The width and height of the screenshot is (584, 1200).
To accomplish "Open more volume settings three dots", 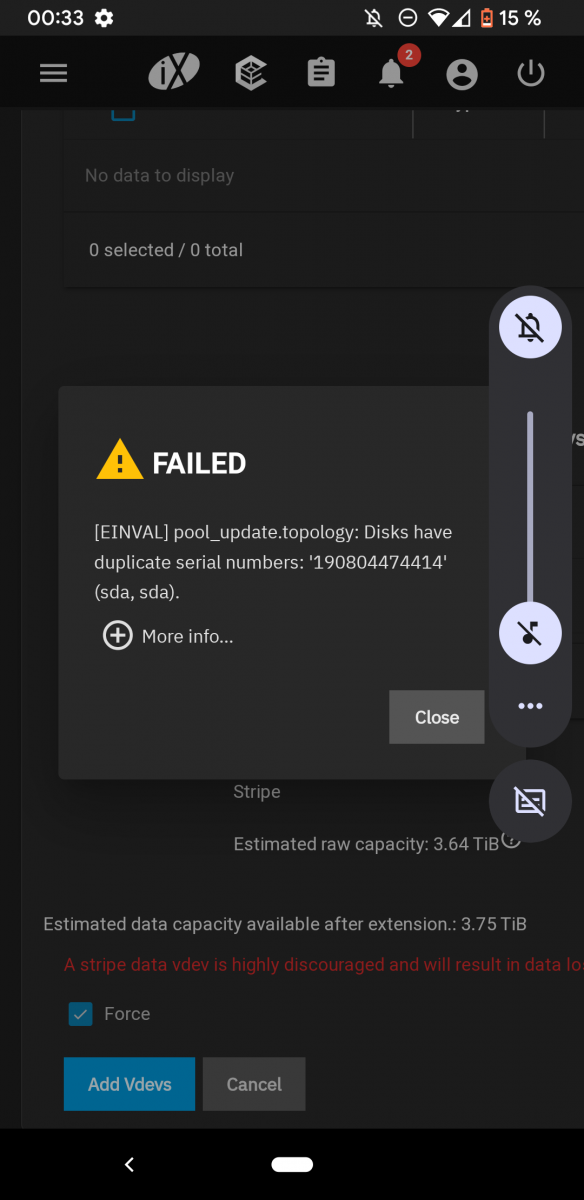I will tap(530, 706).
